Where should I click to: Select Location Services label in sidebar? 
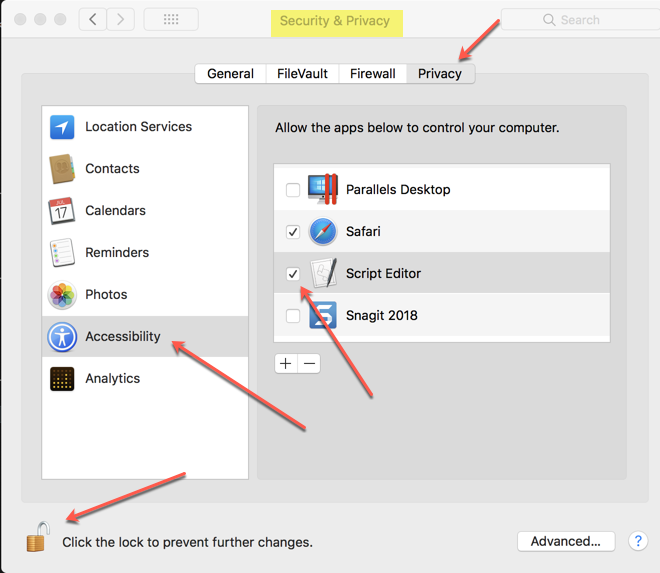(x=138, y=127)
